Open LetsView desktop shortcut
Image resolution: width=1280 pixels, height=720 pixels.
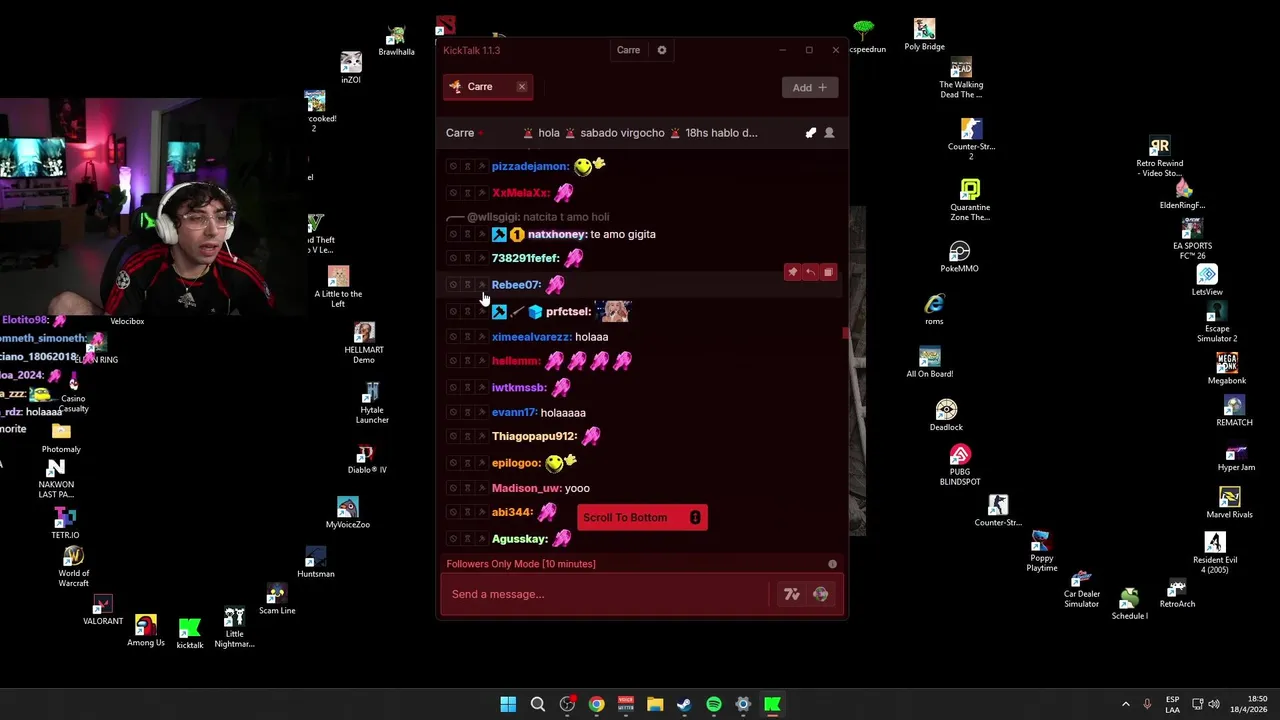(x=1207, y=281)
